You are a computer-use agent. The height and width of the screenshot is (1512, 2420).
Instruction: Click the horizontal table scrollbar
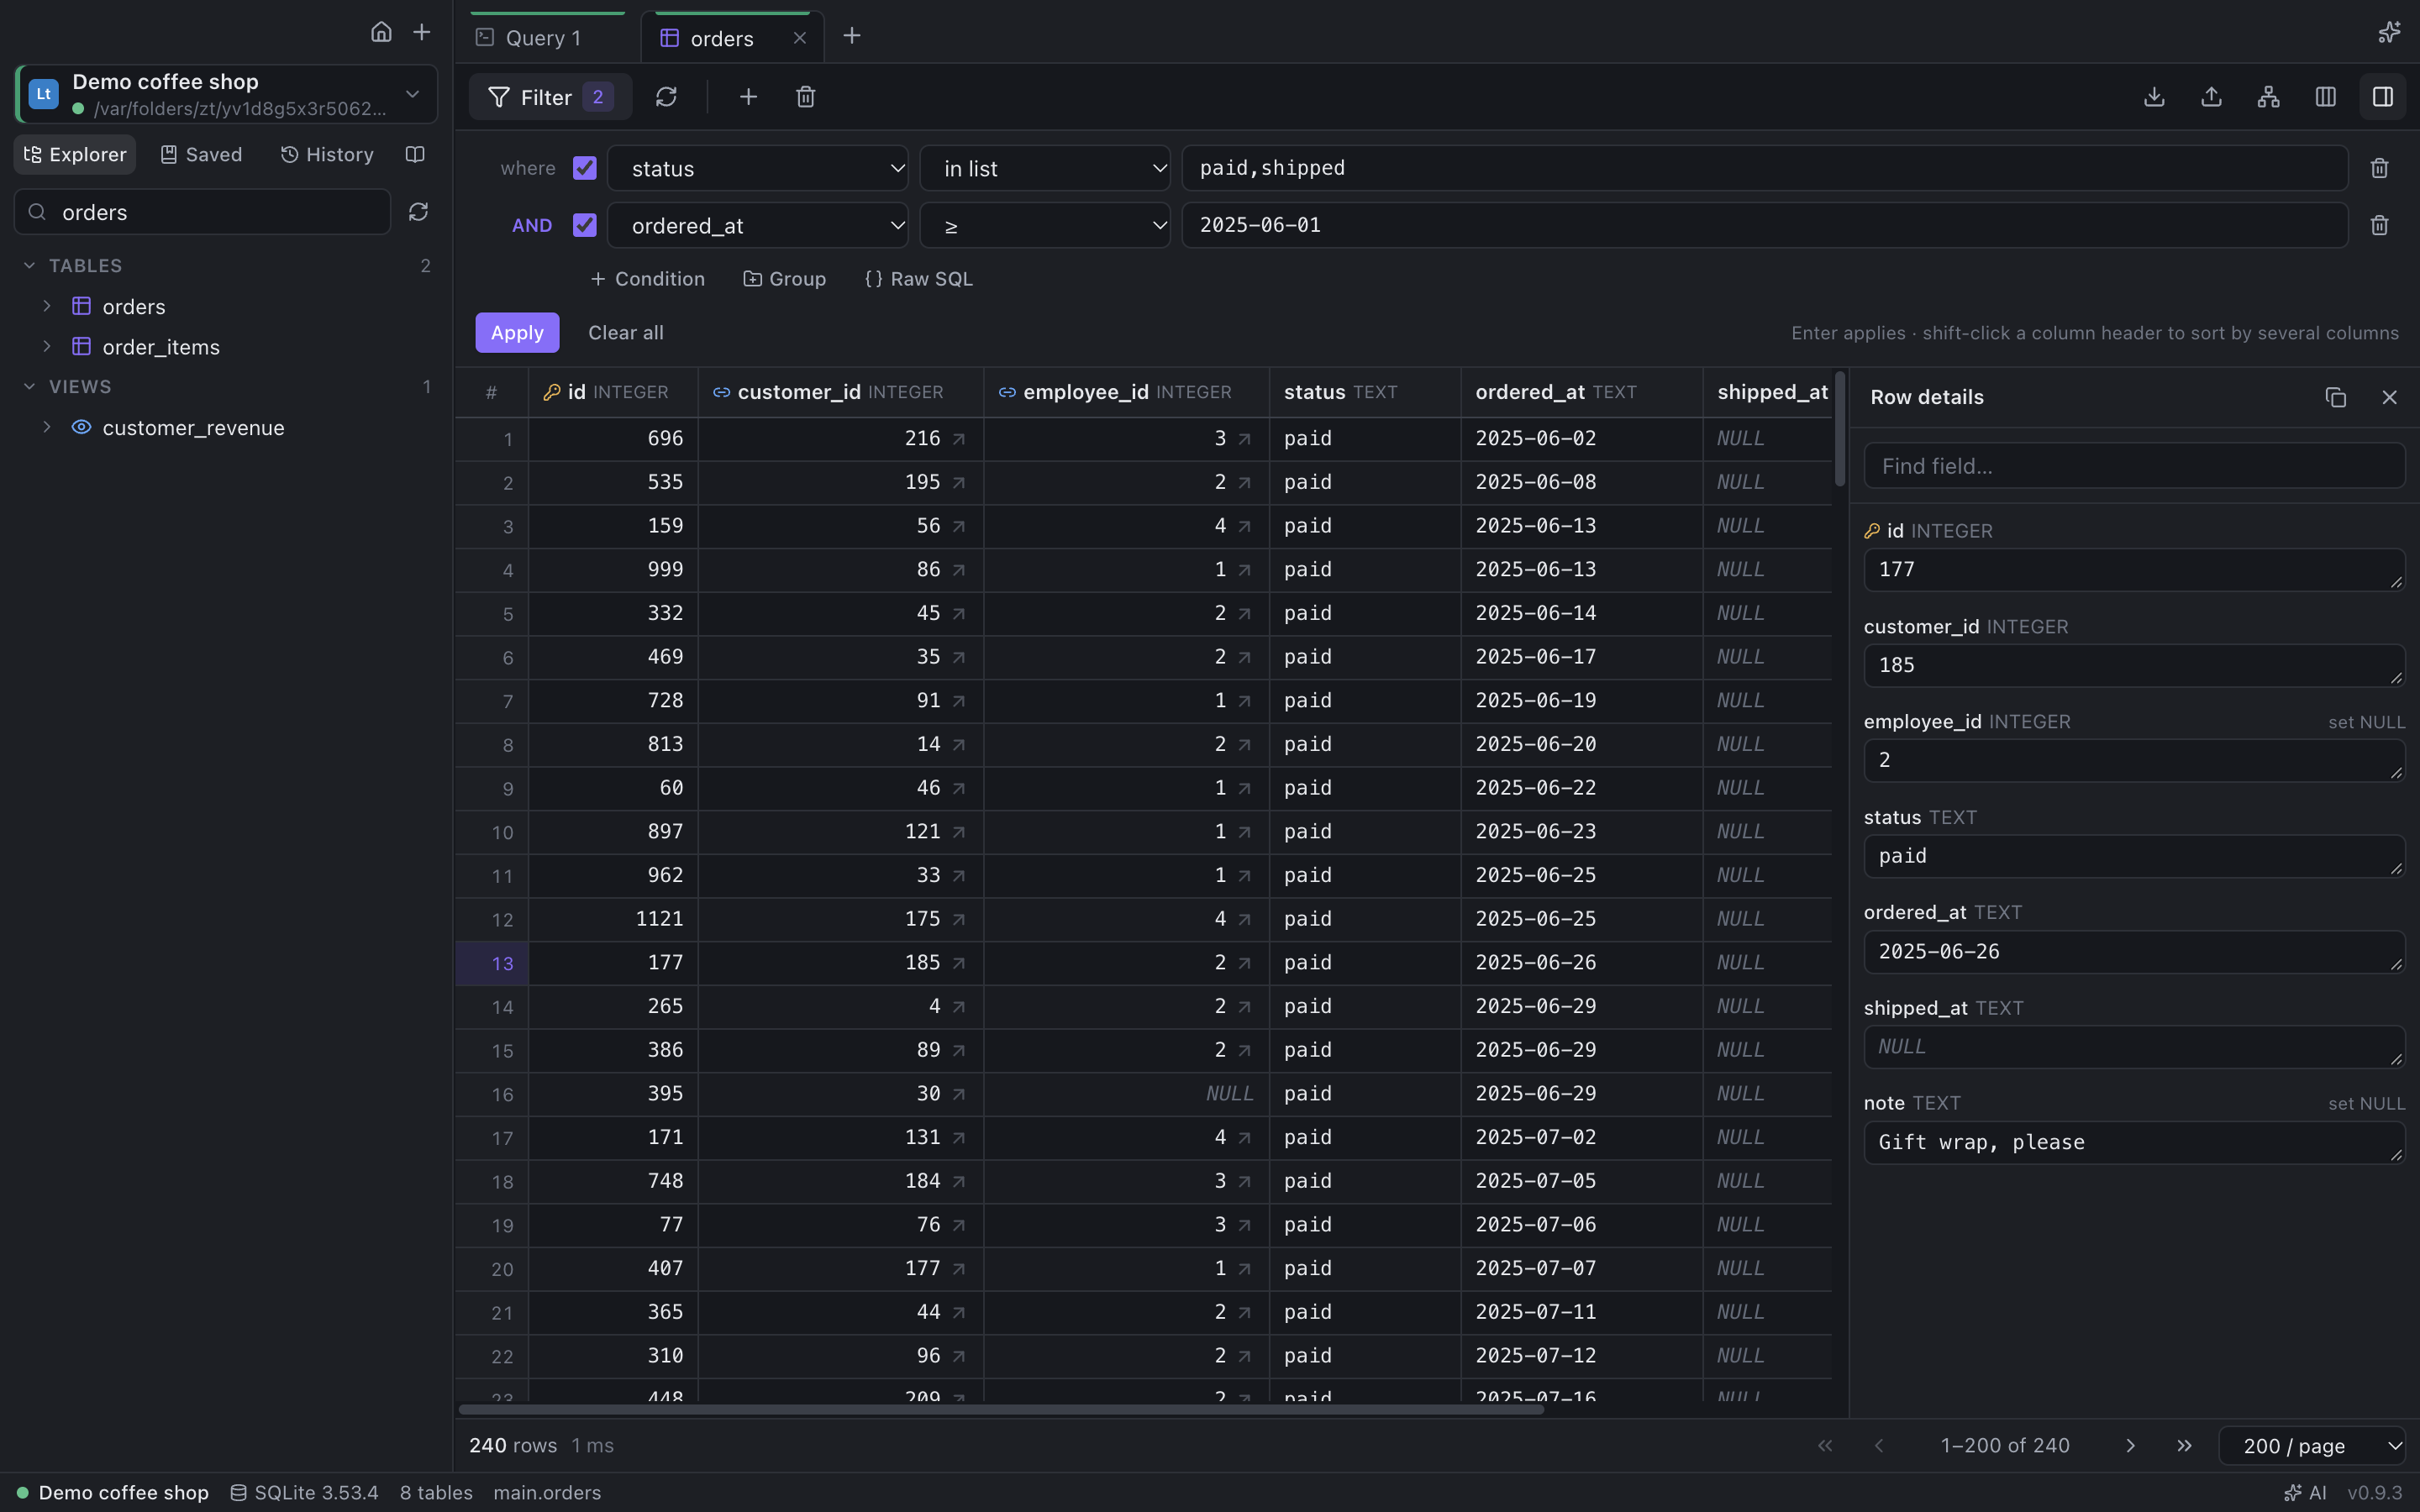tap(1000, 1409)
